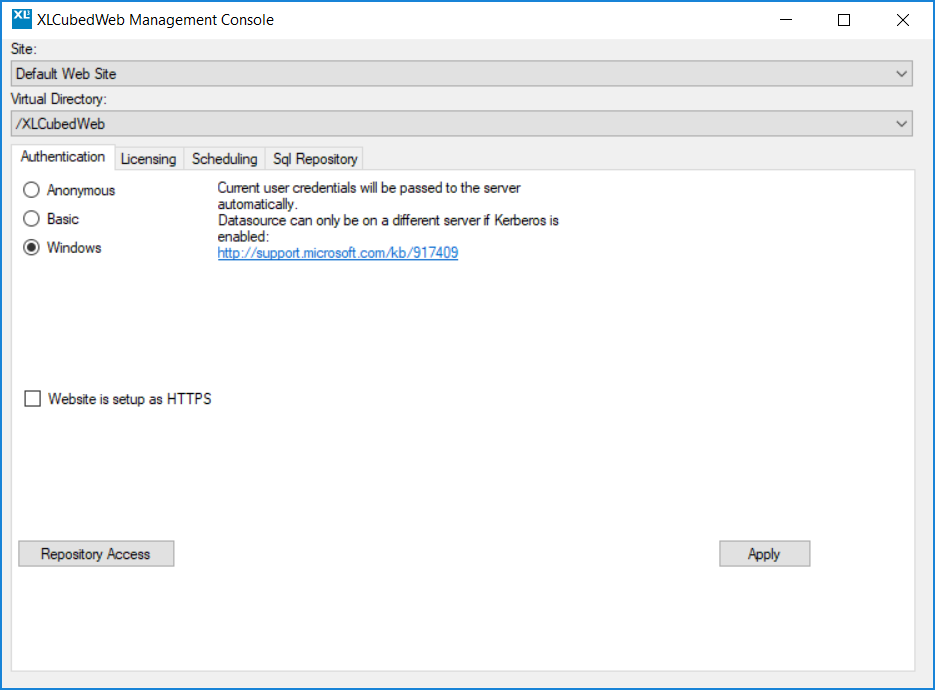Switch to the Licensing tab
935x690 pixels.
pos(148,159)
